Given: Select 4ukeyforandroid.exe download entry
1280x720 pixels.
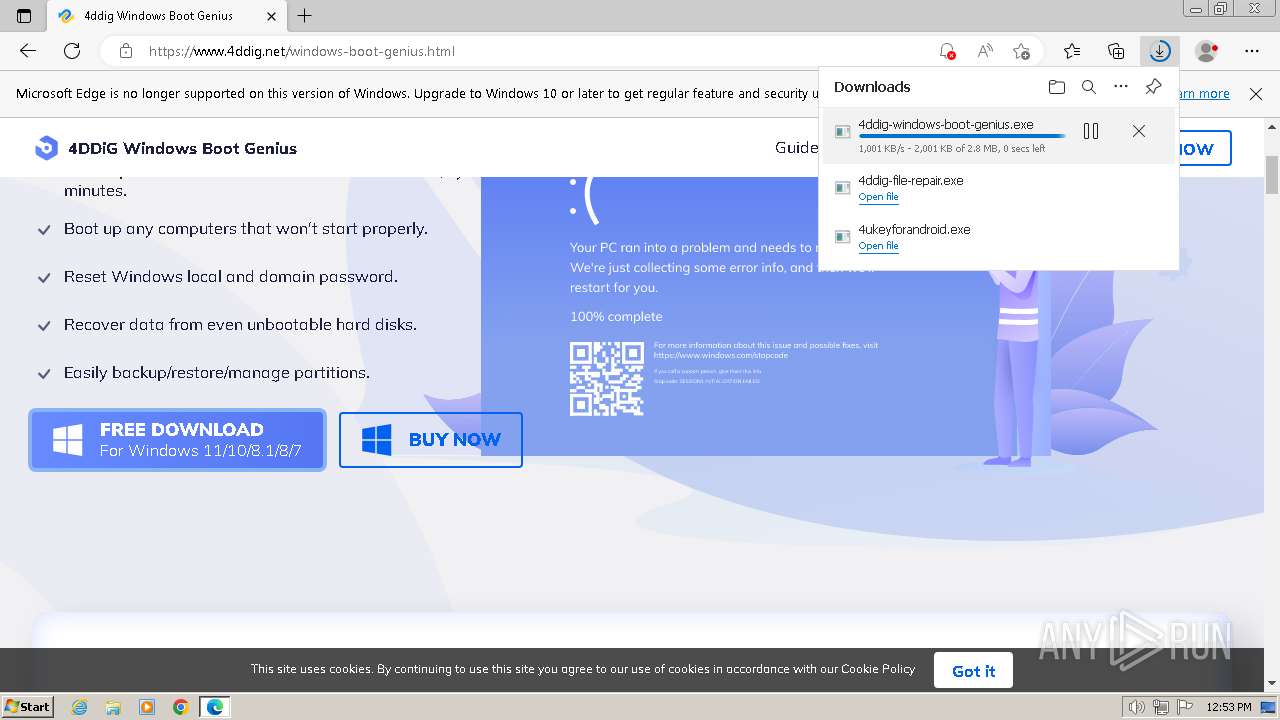Looking at the screenshot, I should coord(998,237).
